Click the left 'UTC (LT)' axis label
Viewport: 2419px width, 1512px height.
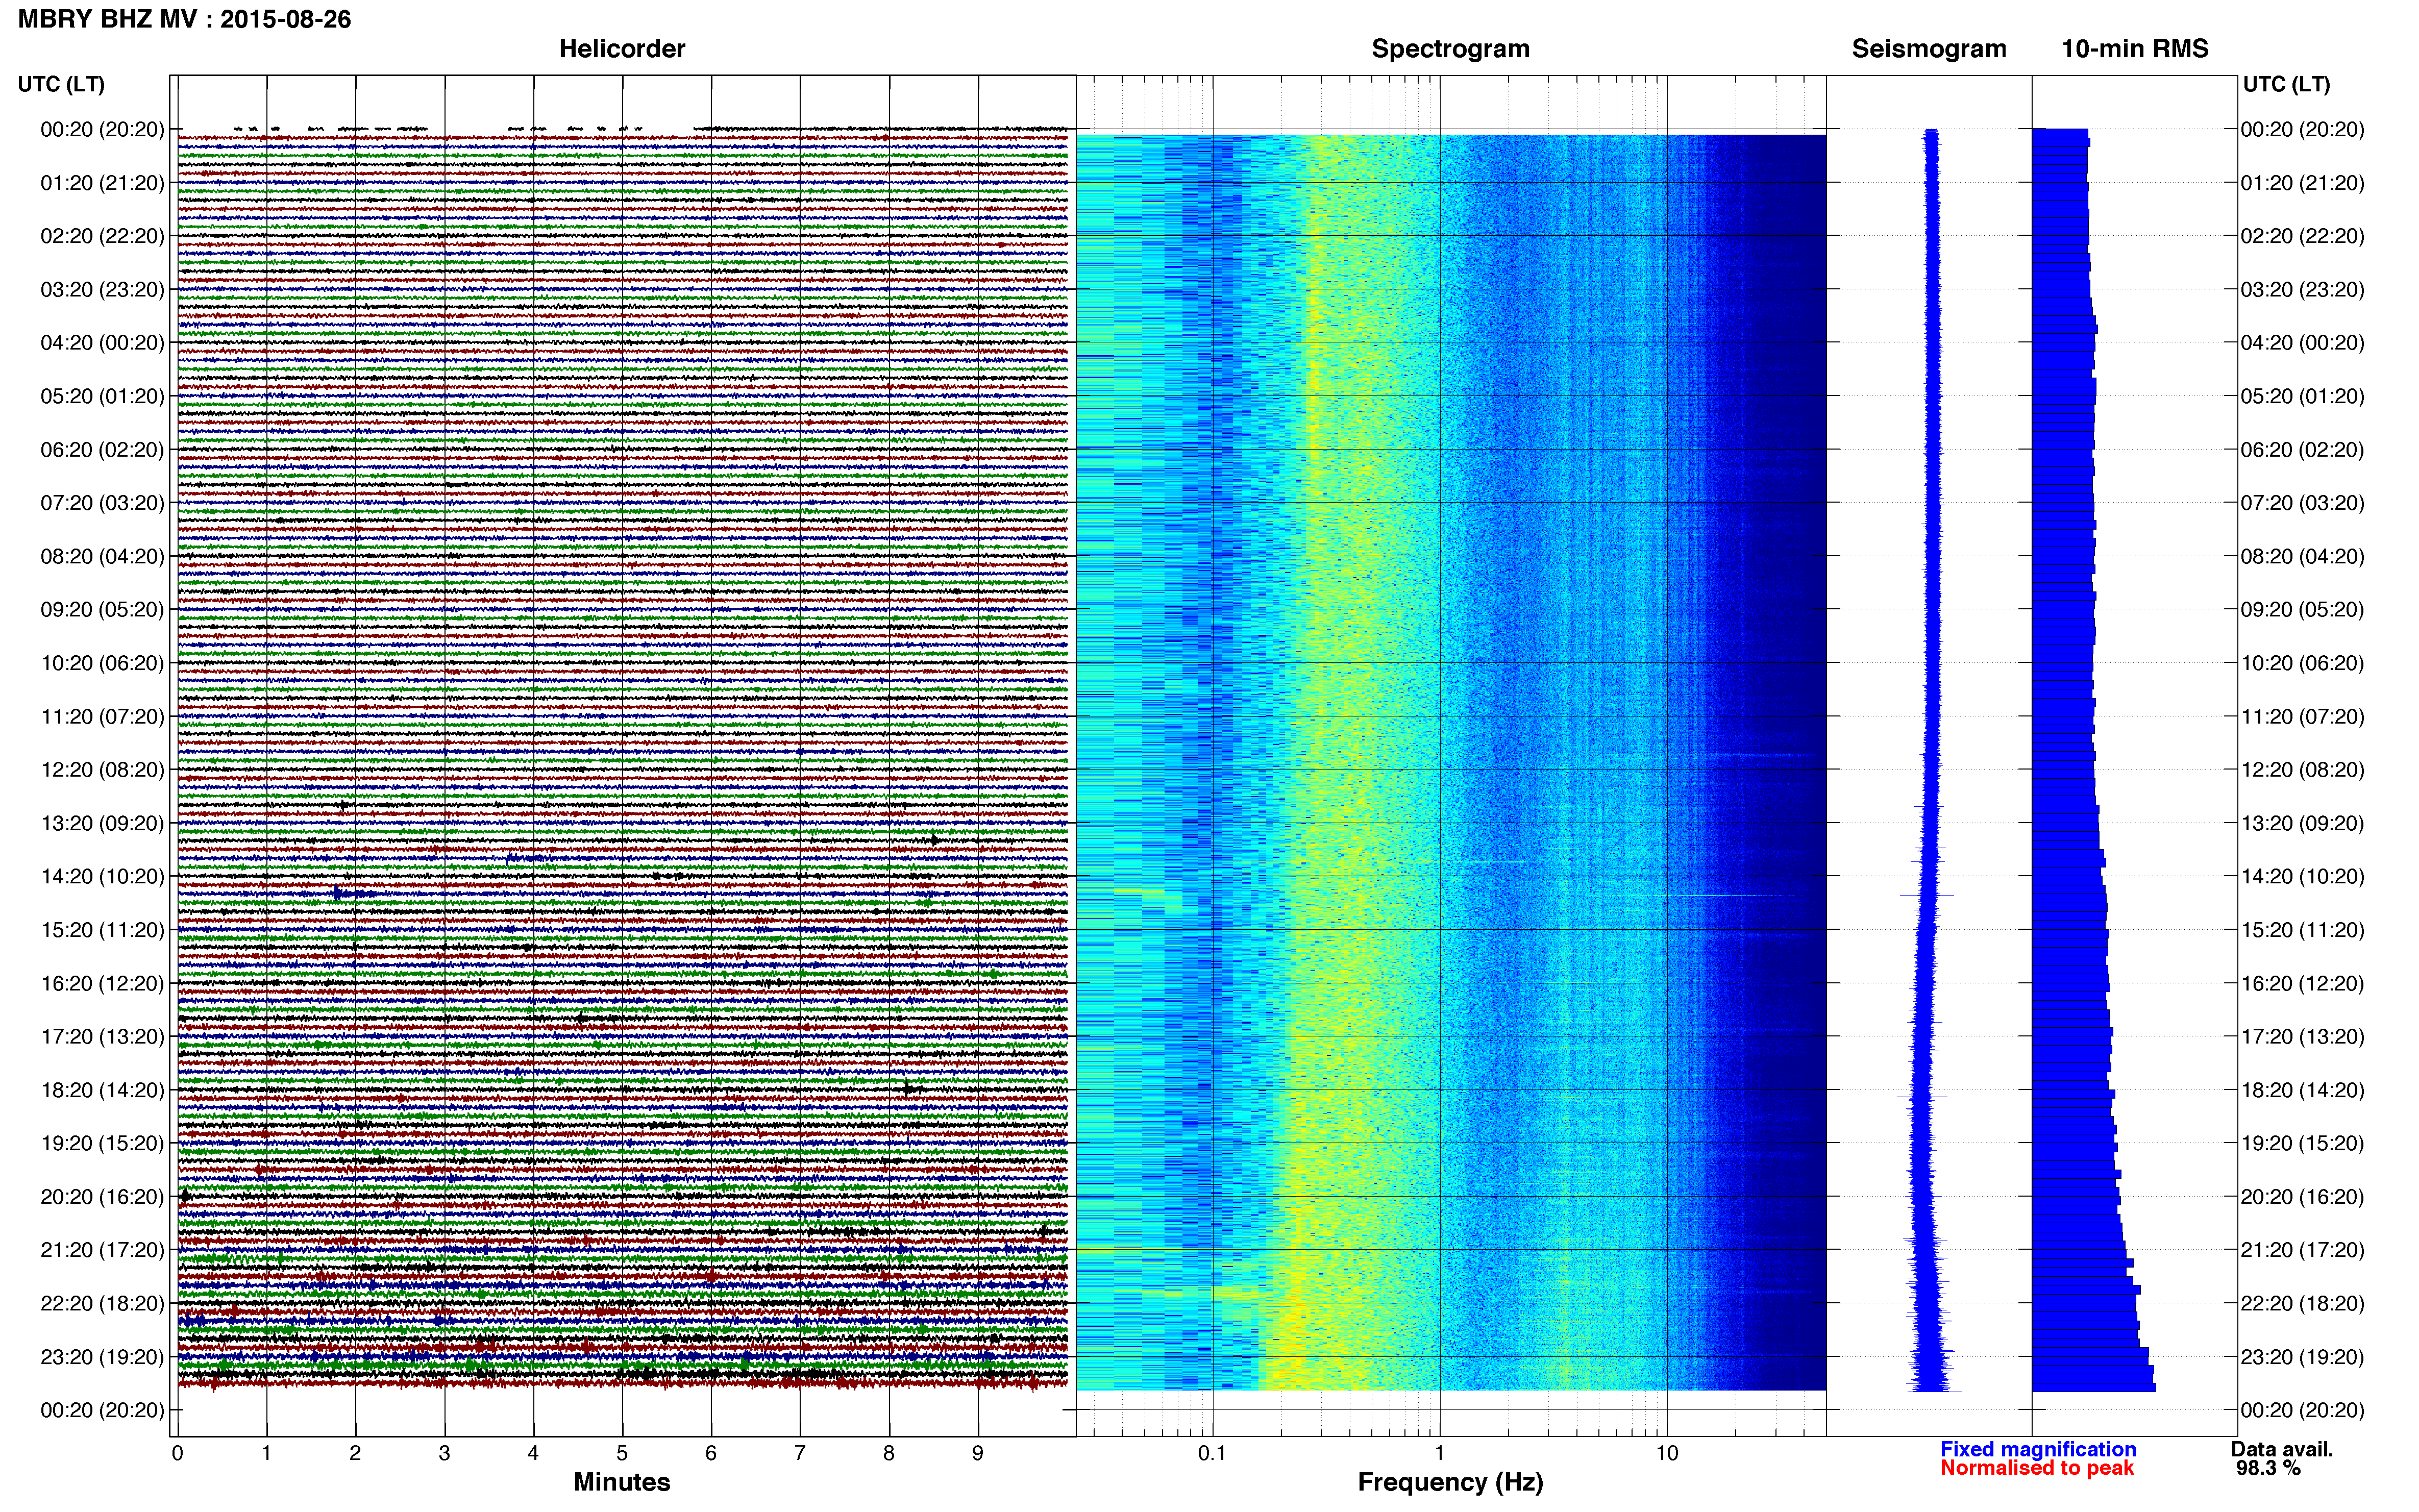(x=61, y=84)
